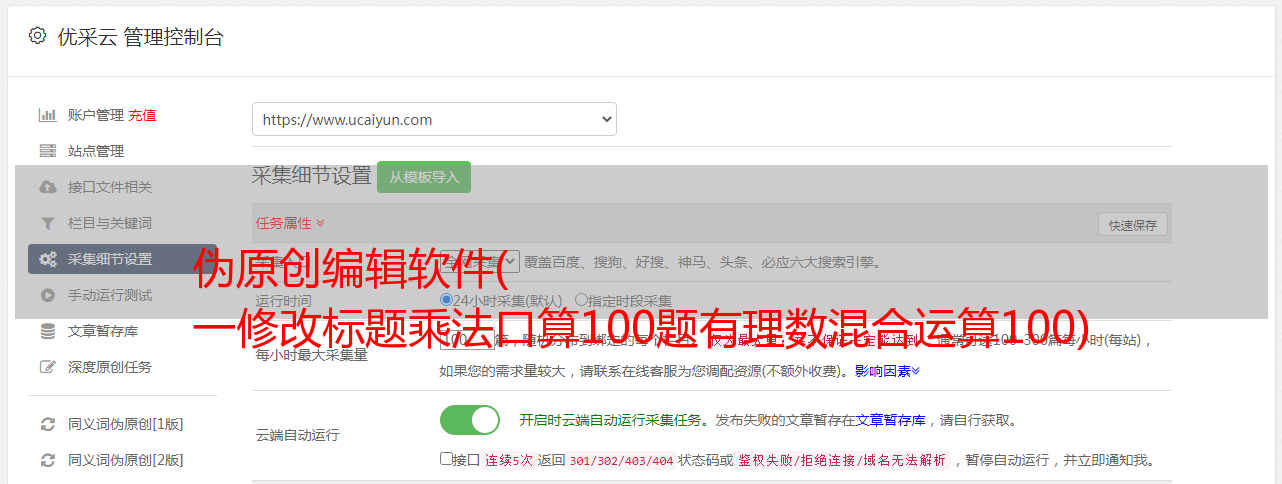Click the 连续5次 red text

click(x=509, y=461)
